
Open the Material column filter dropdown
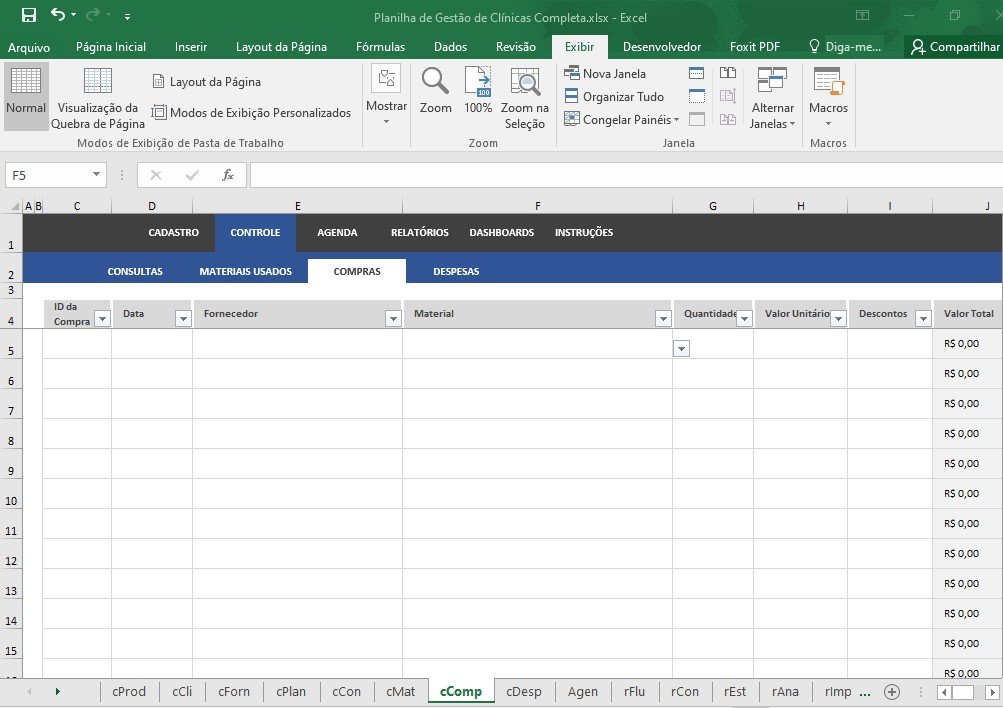tap(662, 318)
